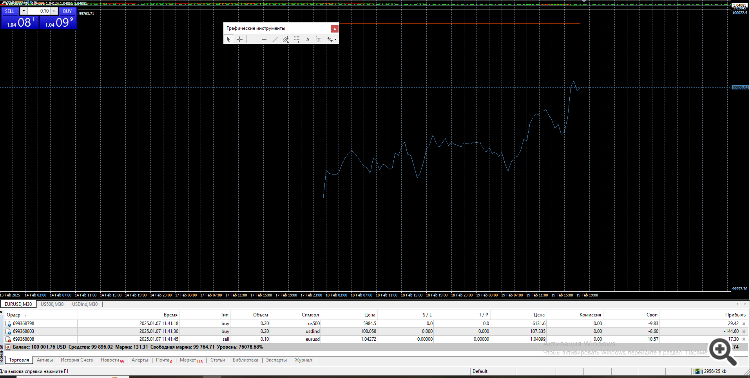Select the Fibonacci retracement tool

297,39
